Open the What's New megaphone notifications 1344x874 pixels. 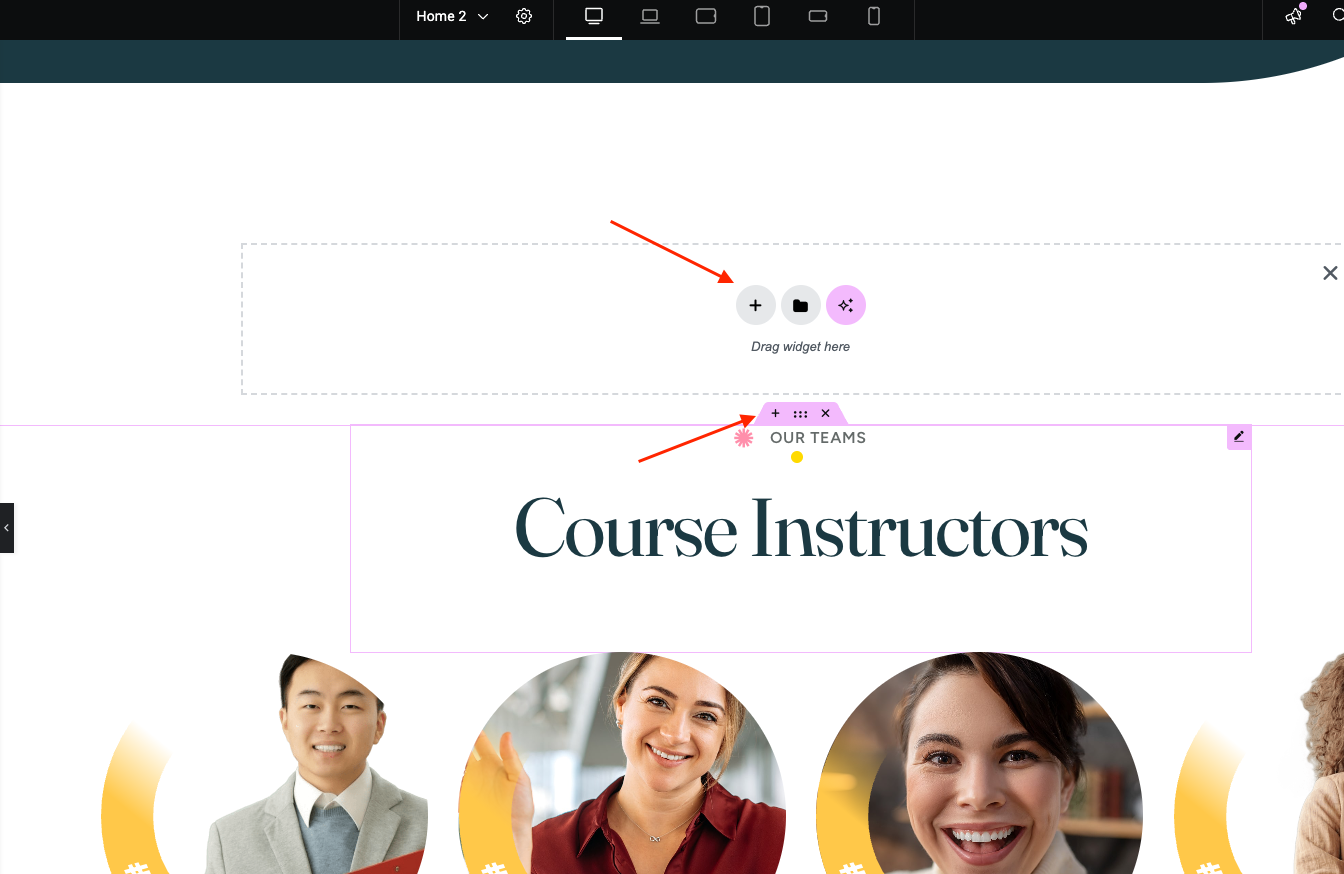pos(1294,17)
